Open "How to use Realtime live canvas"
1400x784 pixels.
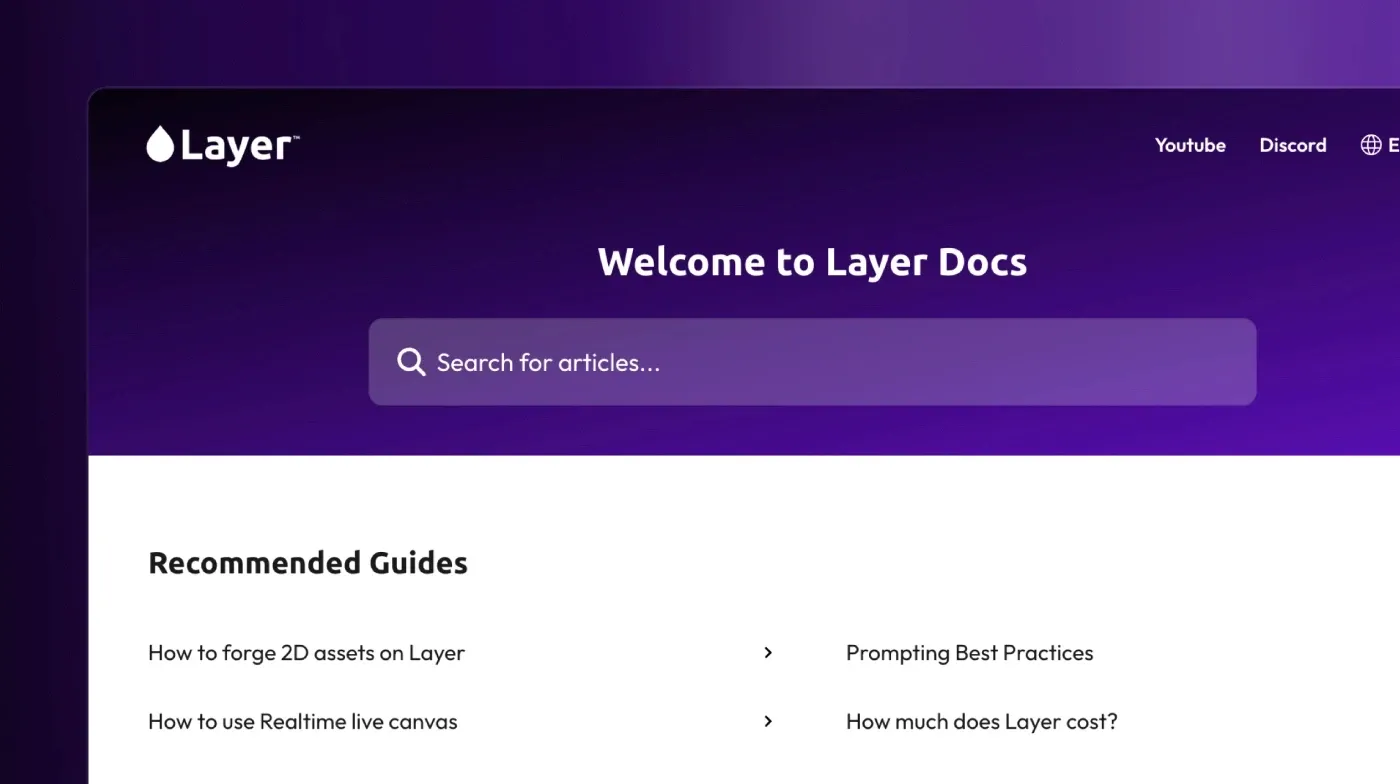click(303, 721)
